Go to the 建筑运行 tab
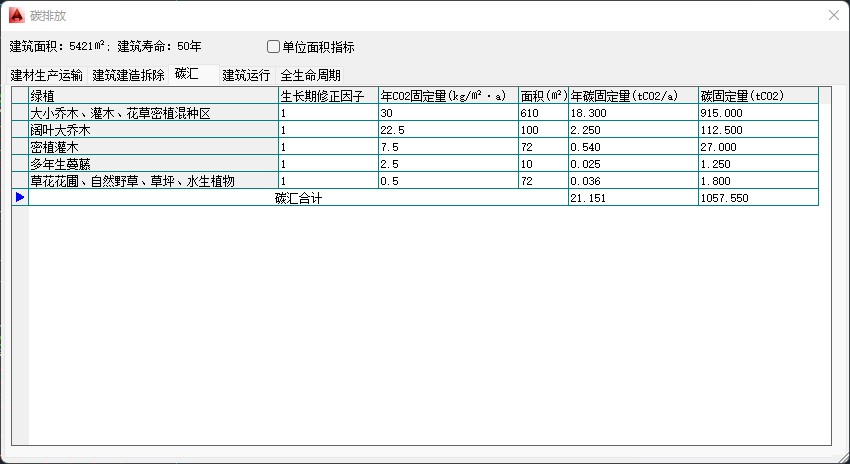 tap(246, 75)
